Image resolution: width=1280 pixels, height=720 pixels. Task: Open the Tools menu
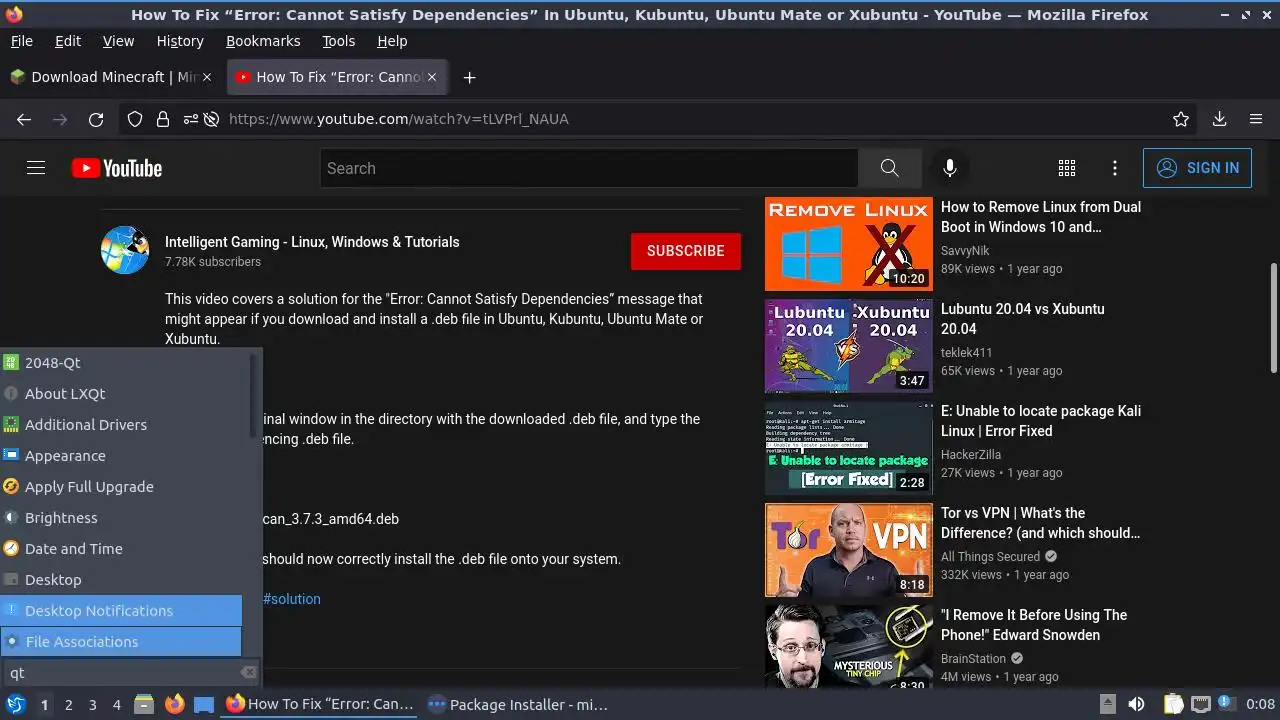[338, 41]
